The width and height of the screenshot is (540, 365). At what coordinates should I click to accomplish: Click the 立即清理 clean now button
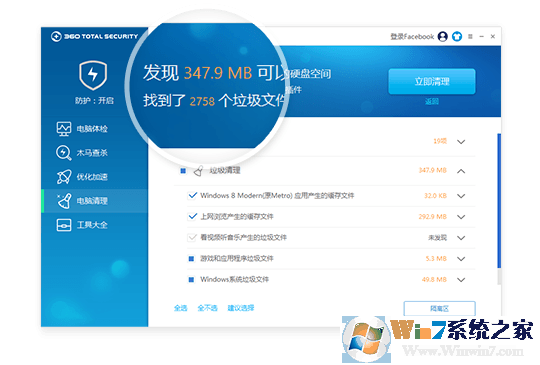[432, 81]
